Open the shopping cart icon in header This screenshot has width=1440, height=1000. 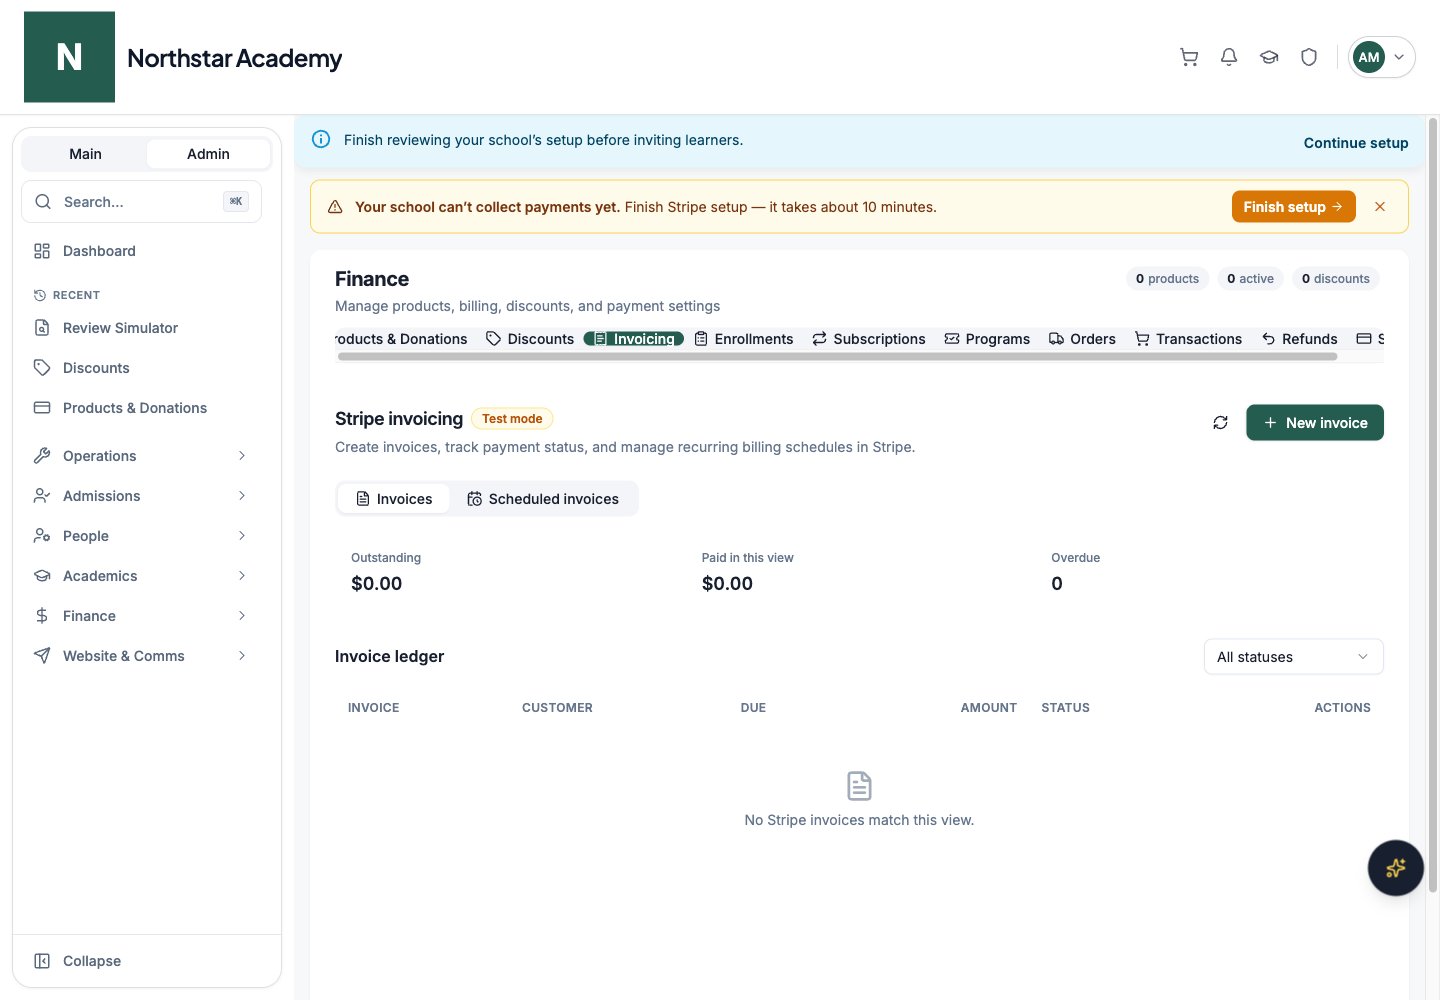tap(1189, 57)
